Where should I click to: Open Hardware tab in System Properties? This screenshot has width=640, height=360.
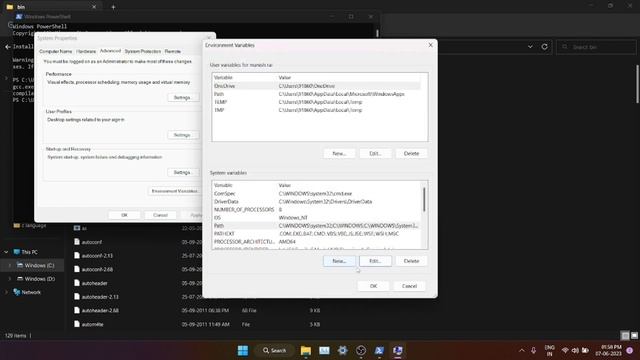(x=86, y=51)
